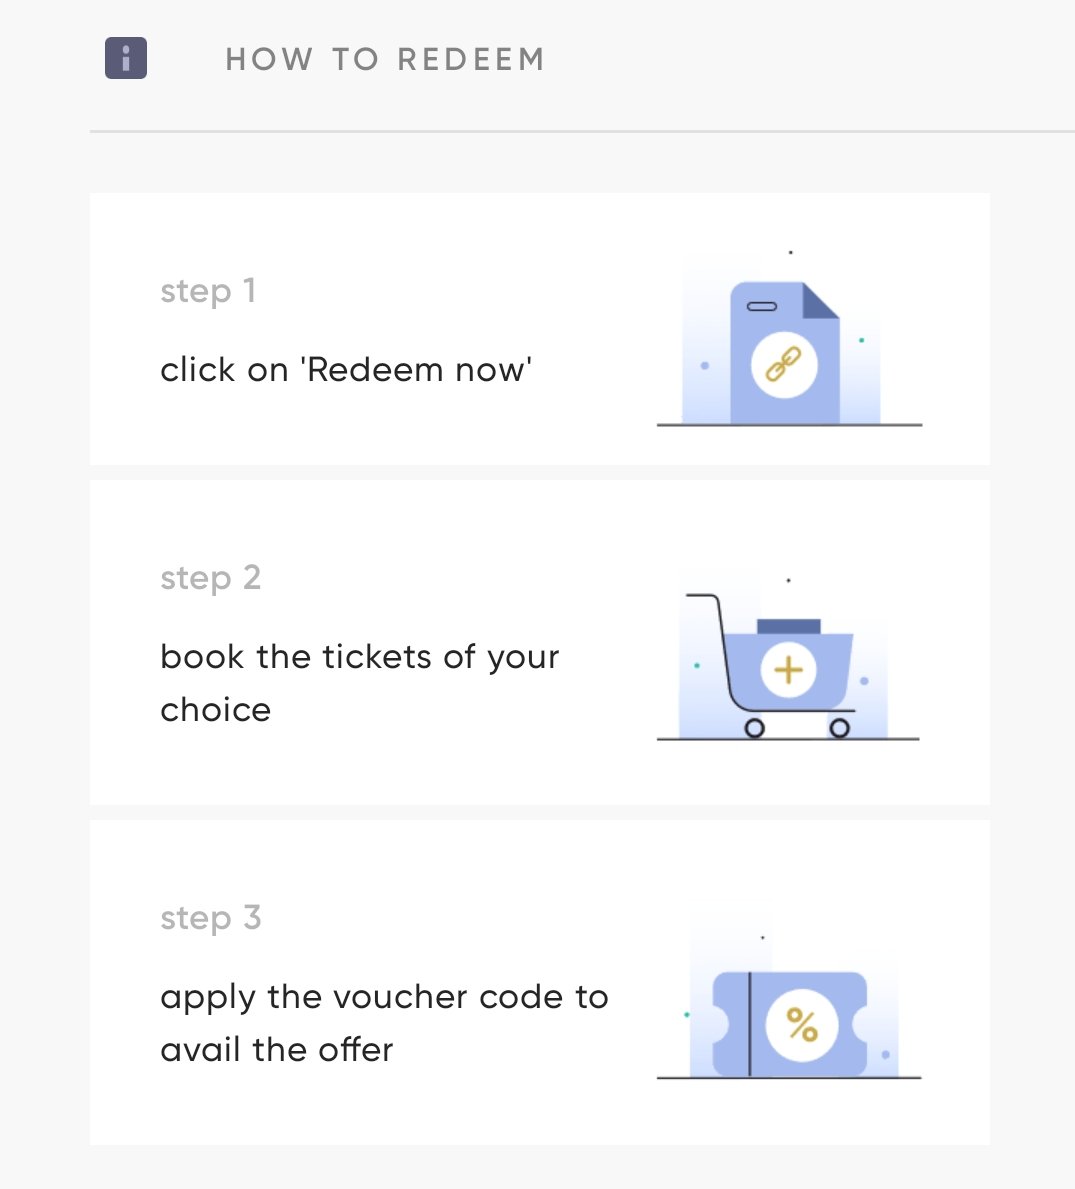Click 'book the tickets of your choice' text
This screenshot has width=1075, height=1189.
359,683
